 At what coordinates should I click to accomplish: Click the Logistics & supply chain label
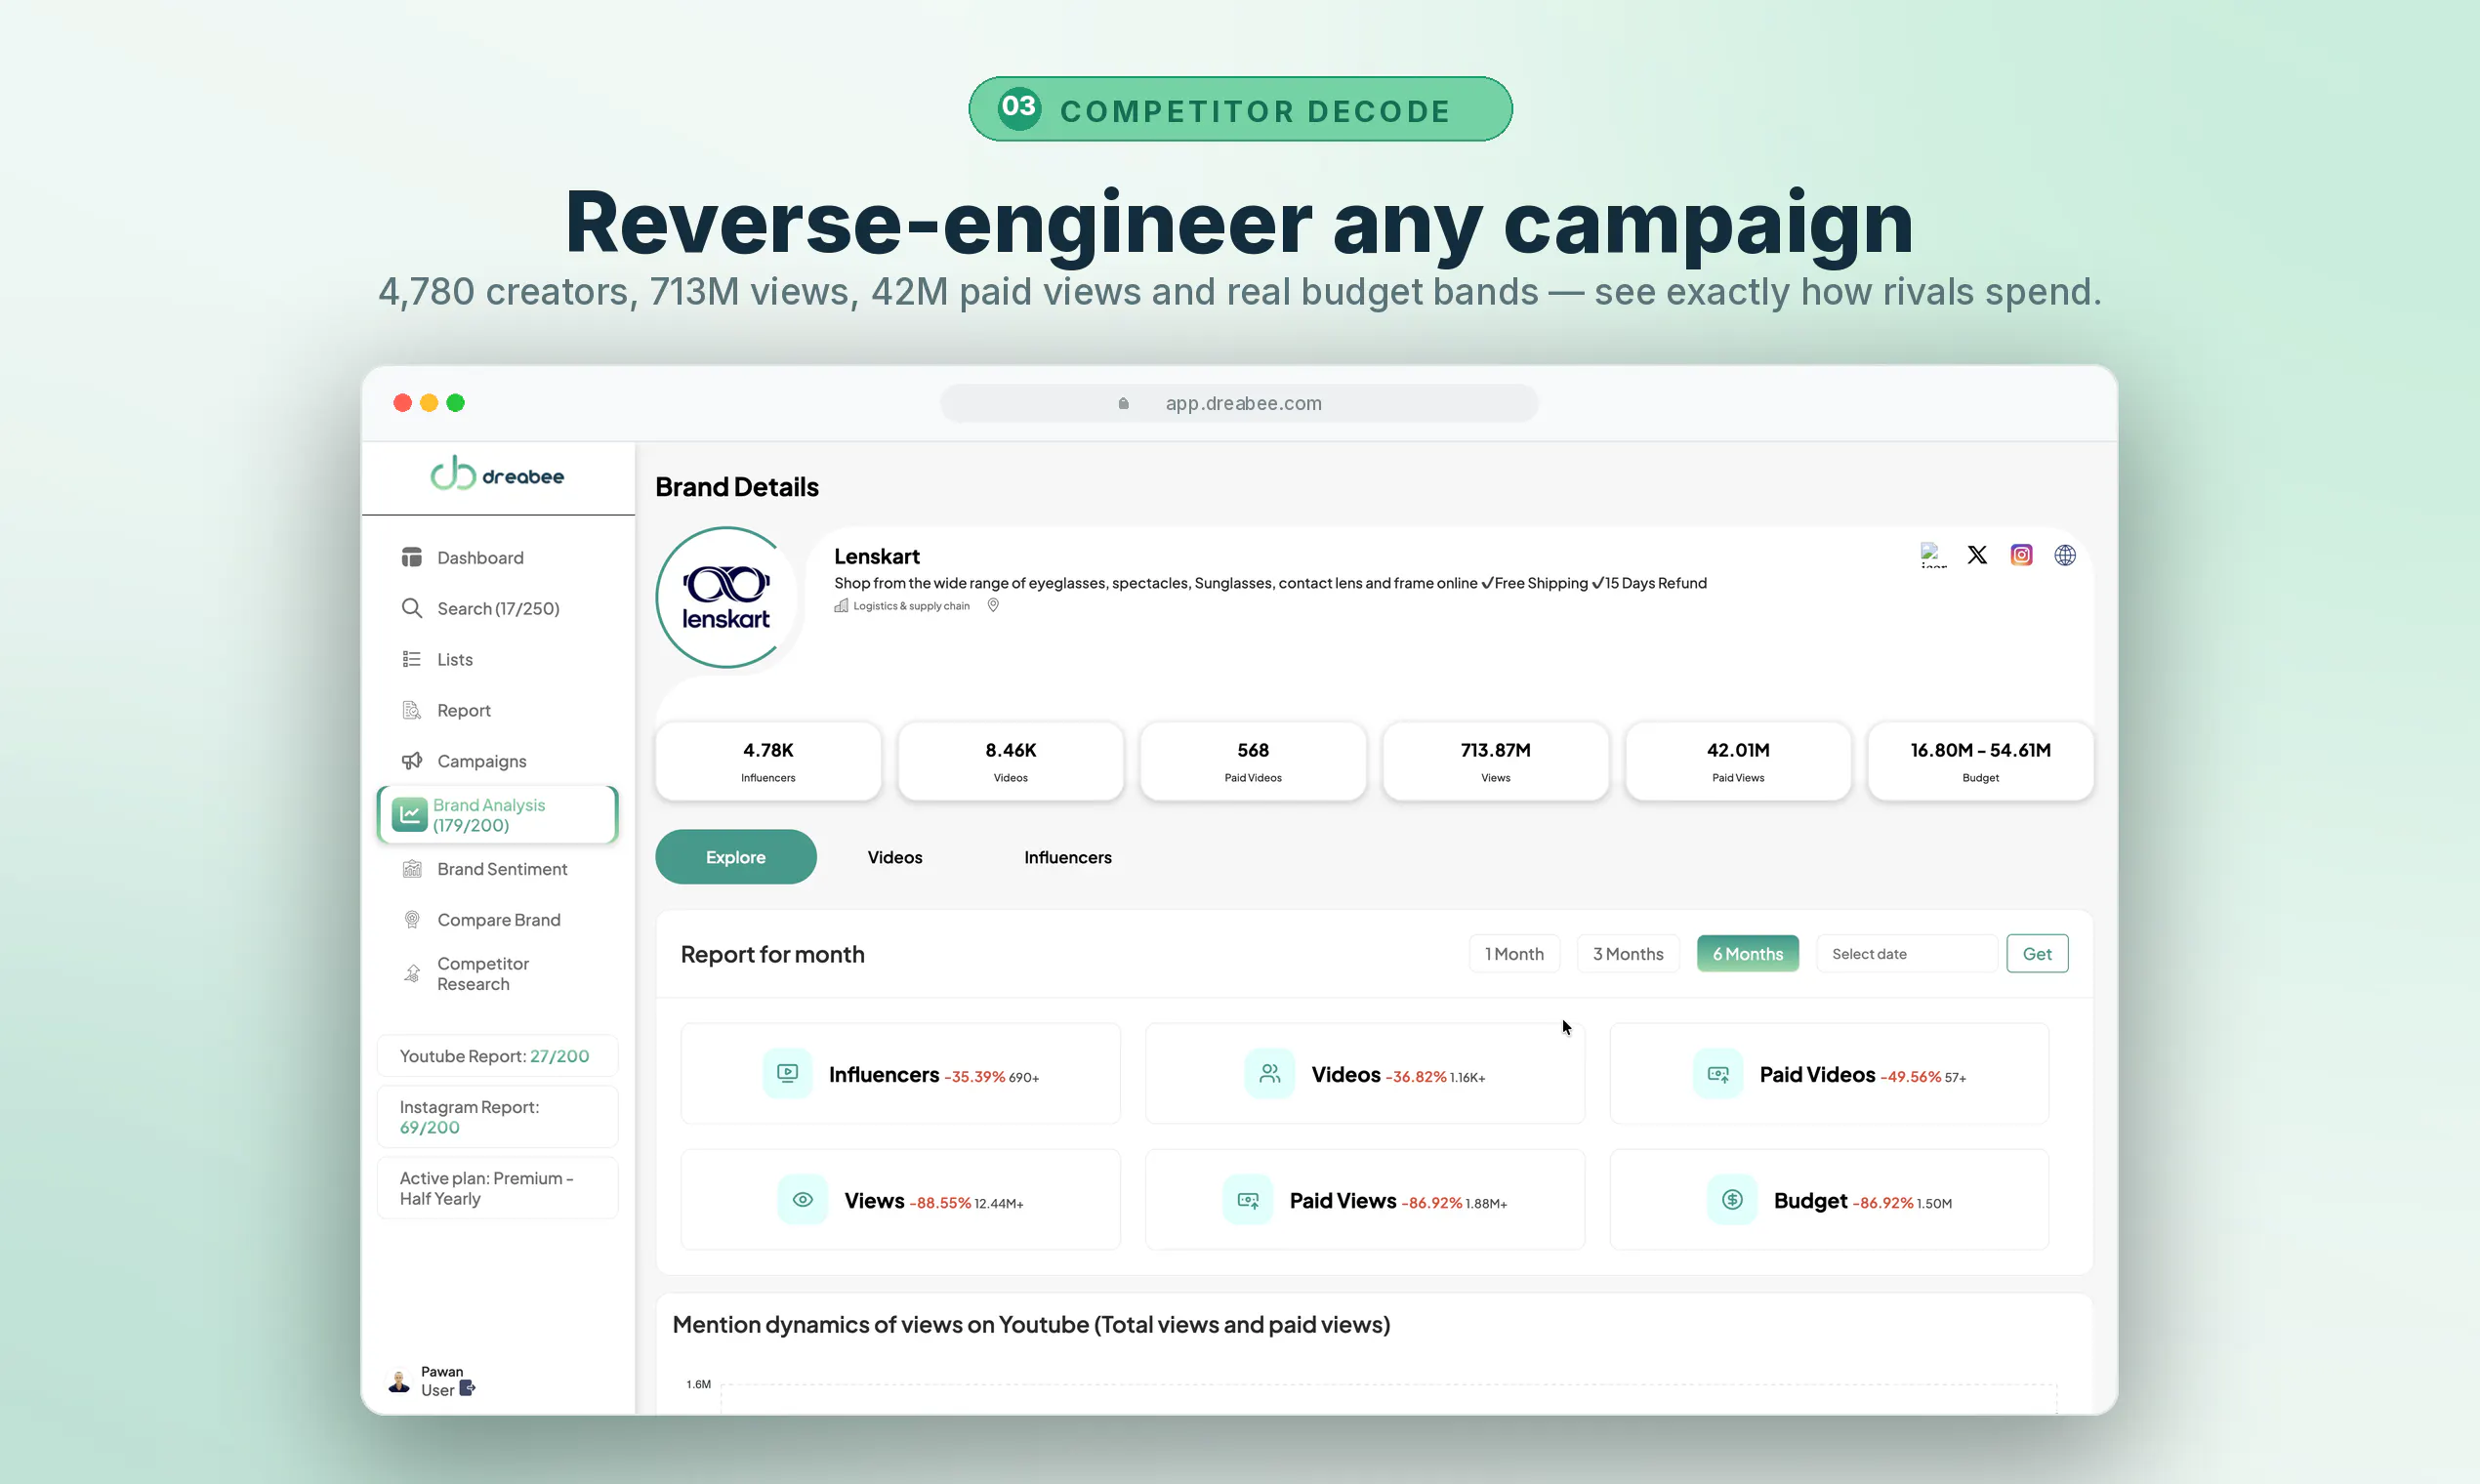[x=911, y=606]
